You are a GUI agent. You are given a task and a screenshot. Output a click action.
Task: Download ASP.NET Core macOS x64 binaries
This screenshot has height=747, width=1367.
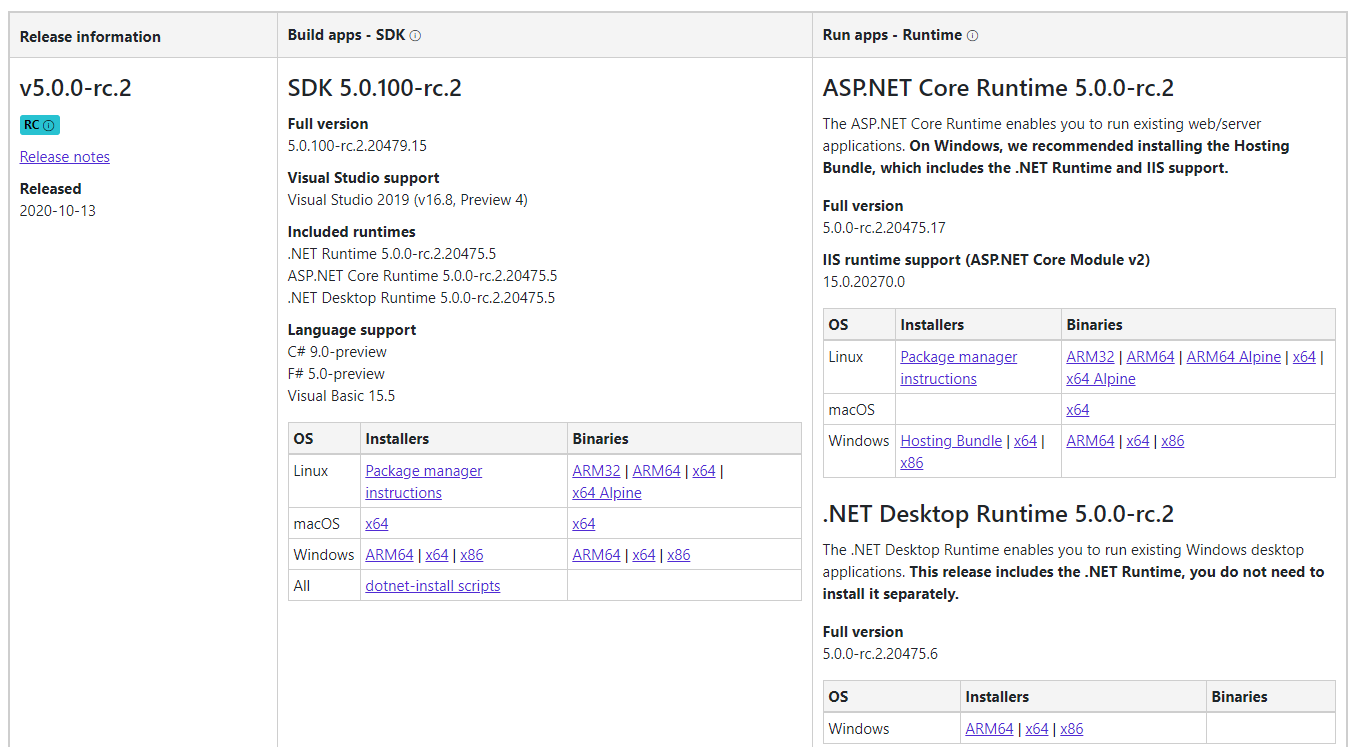tap(1078, 409)
